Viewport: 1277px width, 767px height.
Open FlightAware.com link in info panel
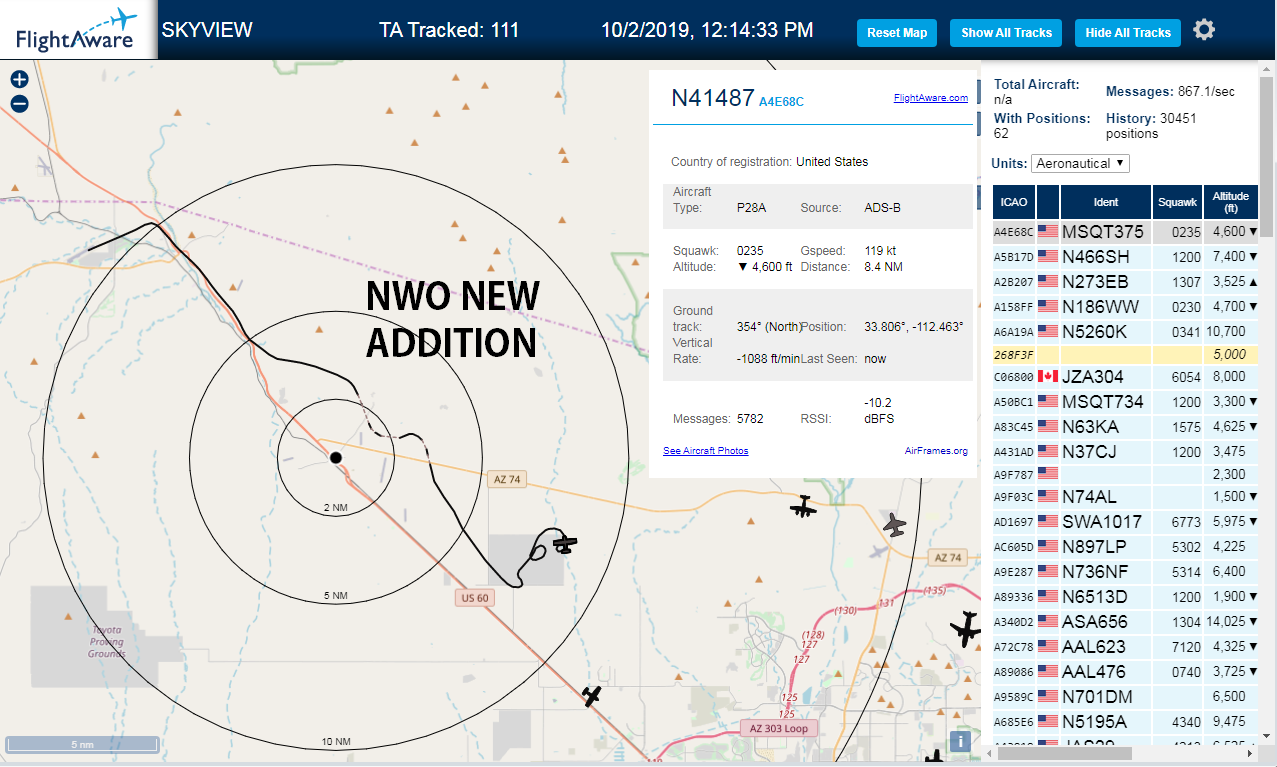930,98
